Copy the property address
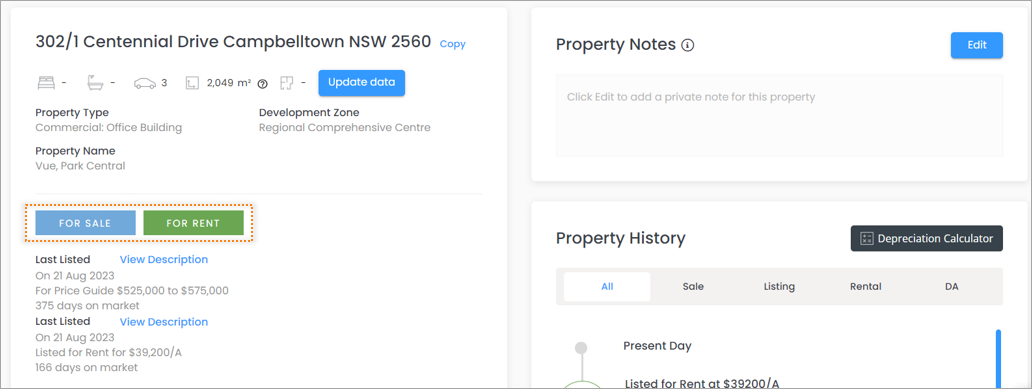 click(452, 44)
